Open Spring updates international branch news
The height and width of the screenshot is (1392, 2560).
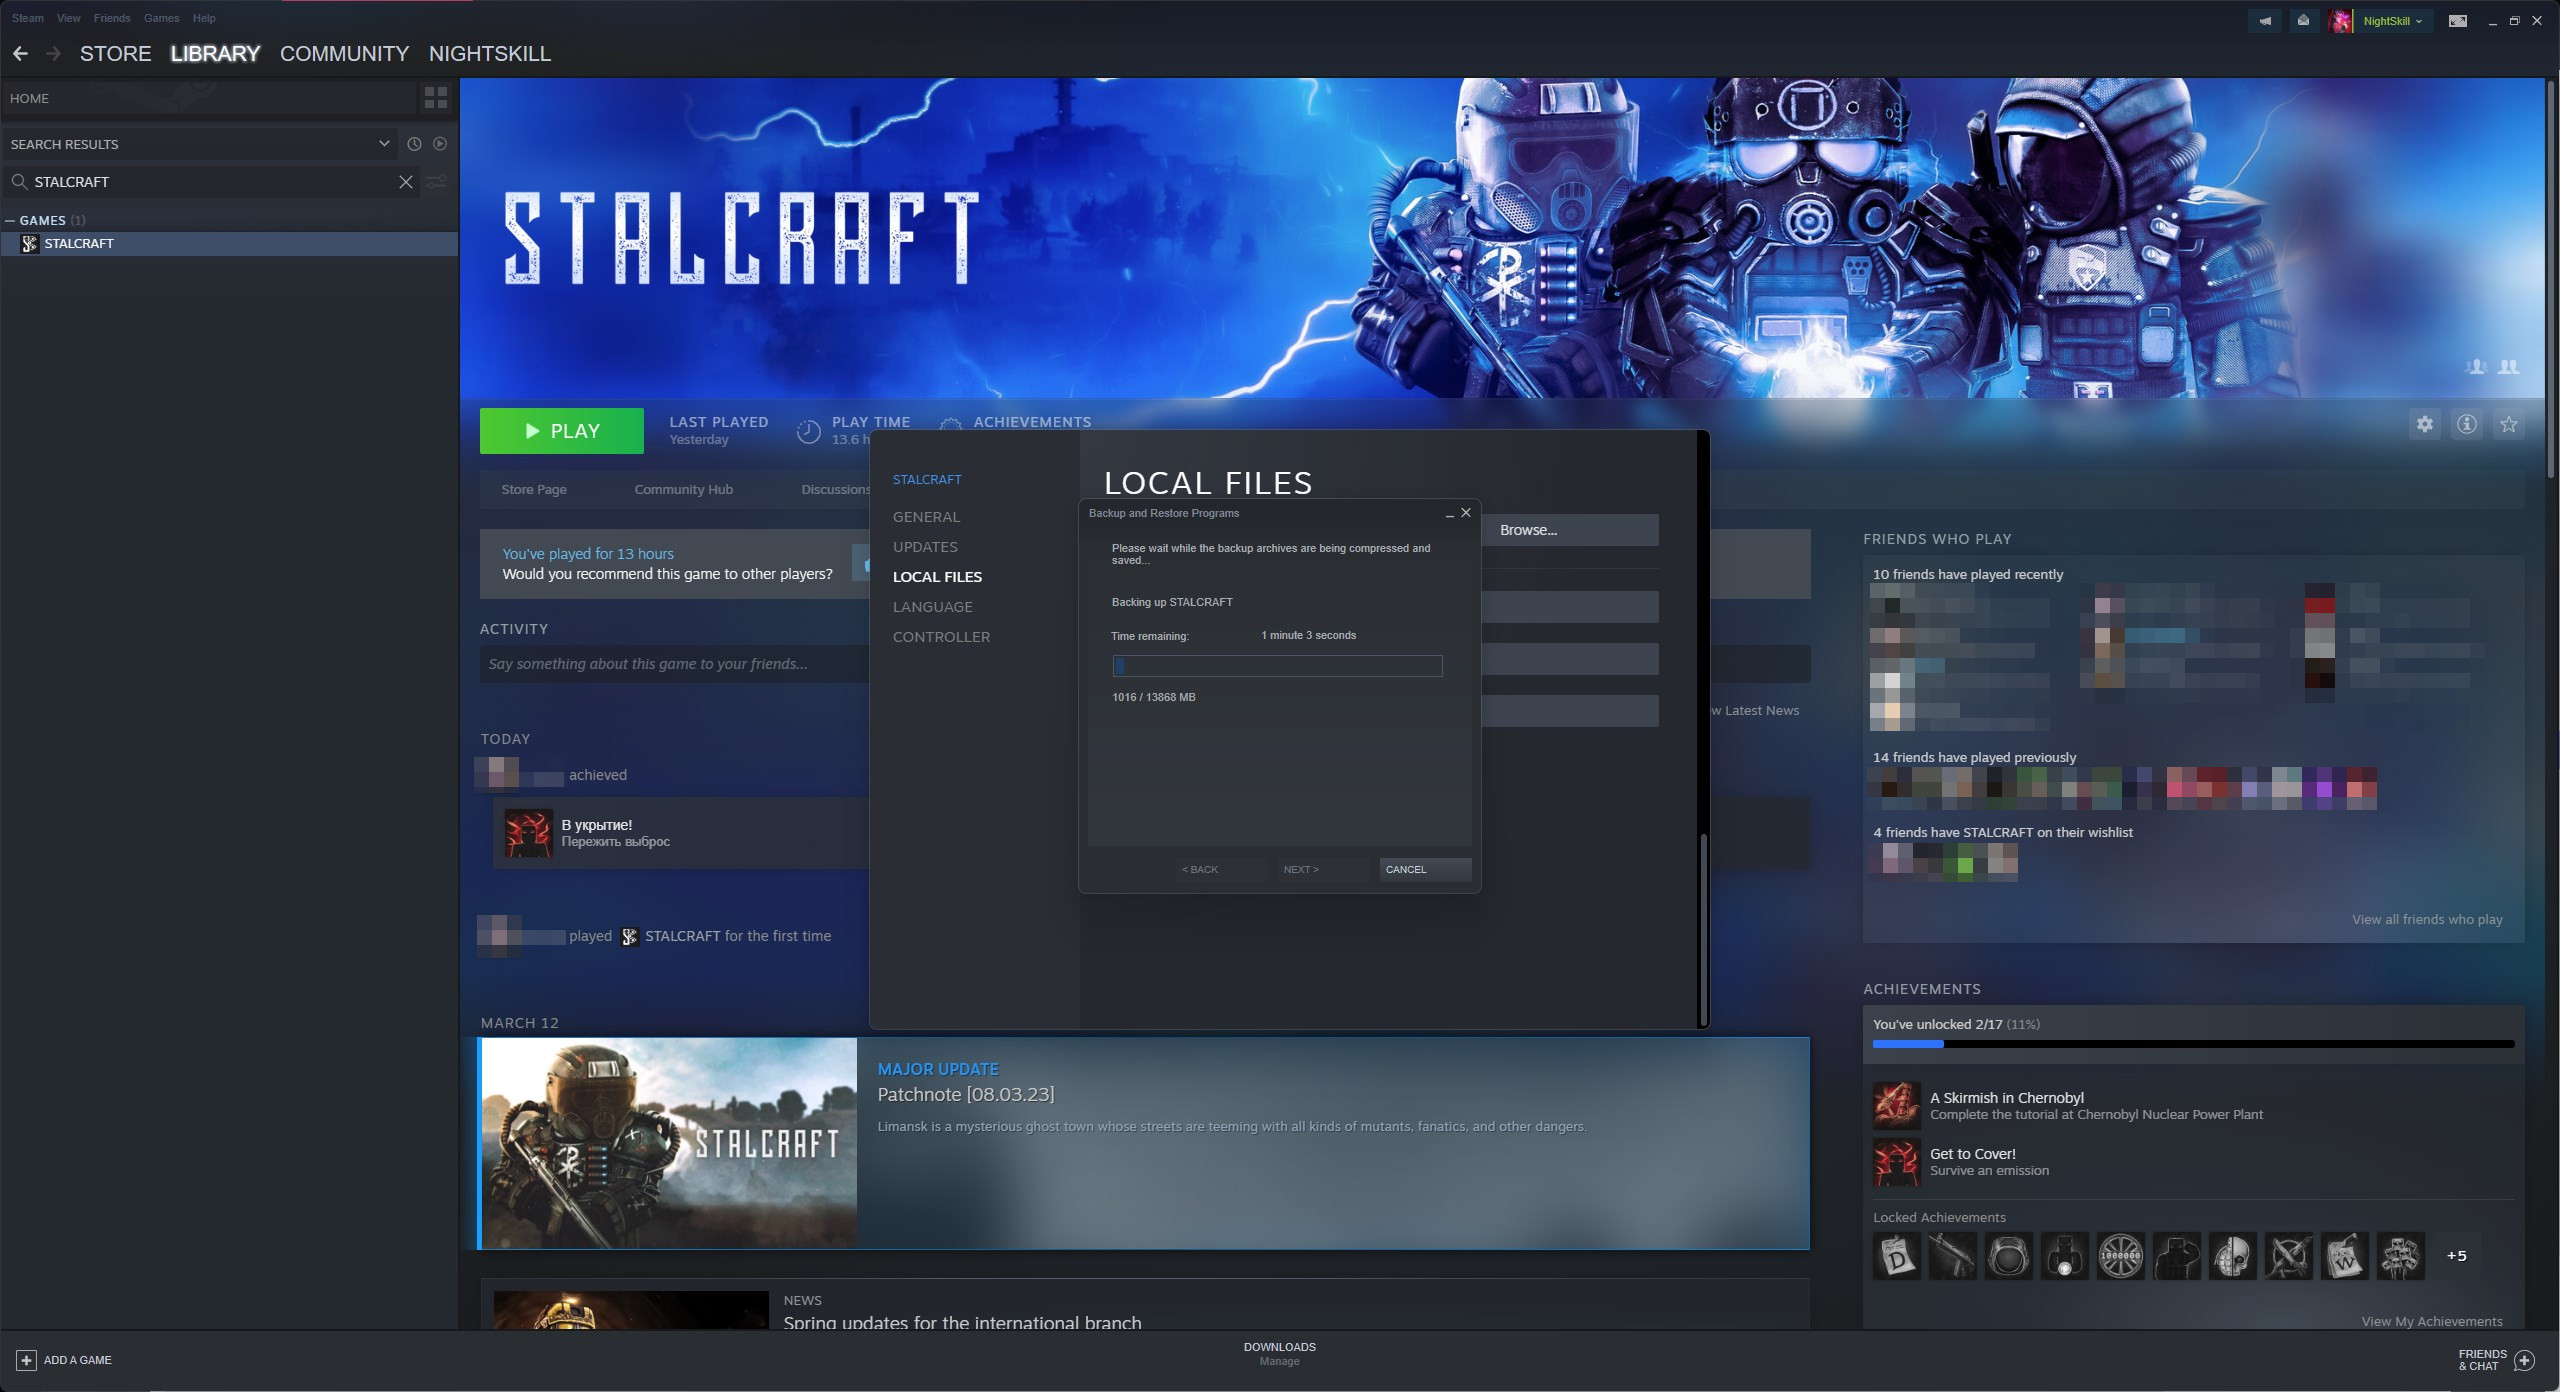click(962, 1322)
